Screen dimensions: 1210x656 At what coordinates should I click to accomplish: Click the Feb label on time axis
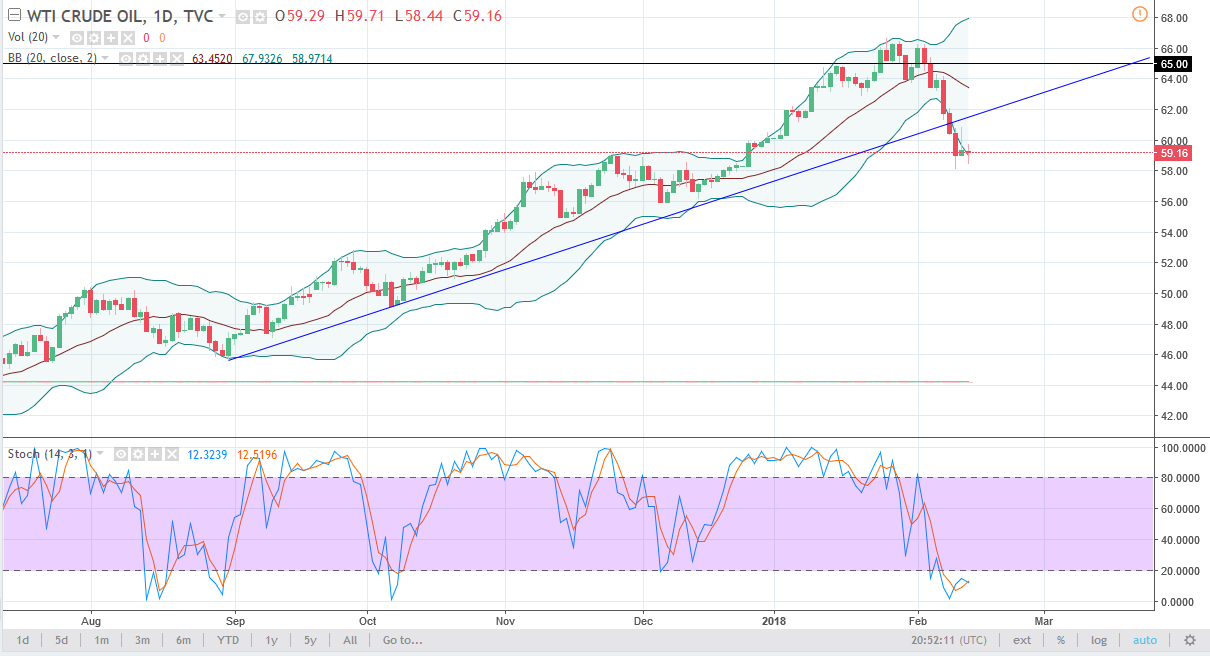[x=917, y=620]
